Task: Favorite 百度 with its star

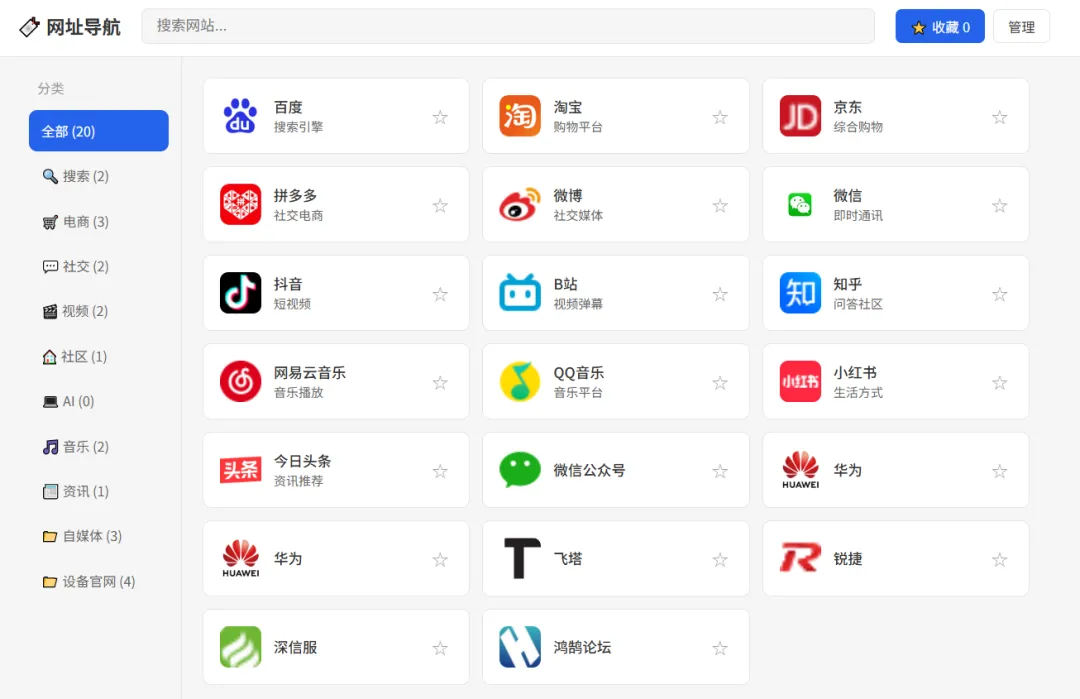Action: [440, 117]
